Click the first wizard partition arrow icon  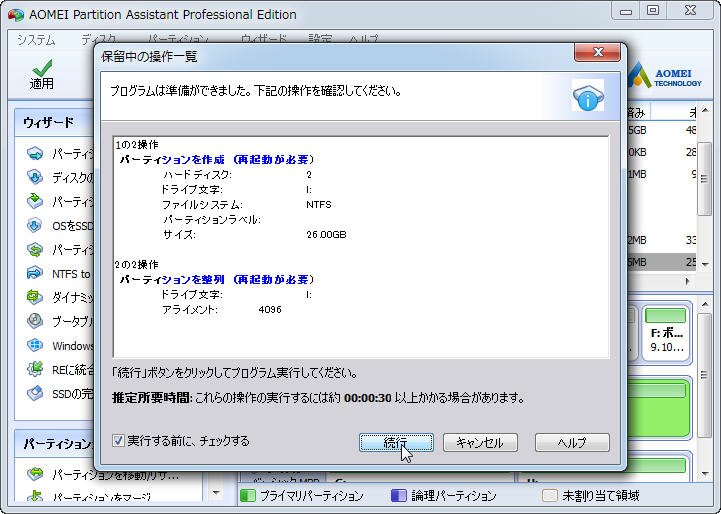click(35, 153)
